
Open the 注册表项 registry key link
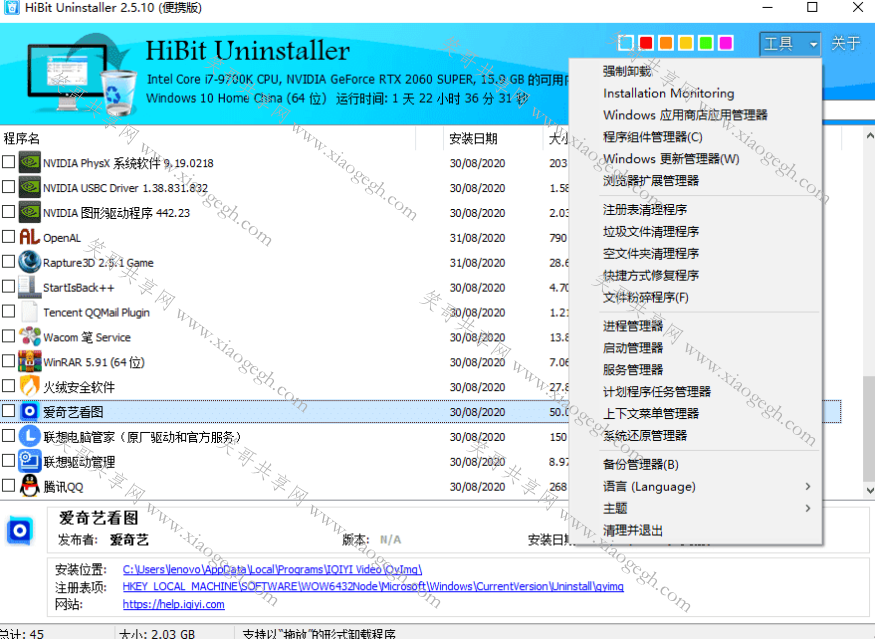373,587
